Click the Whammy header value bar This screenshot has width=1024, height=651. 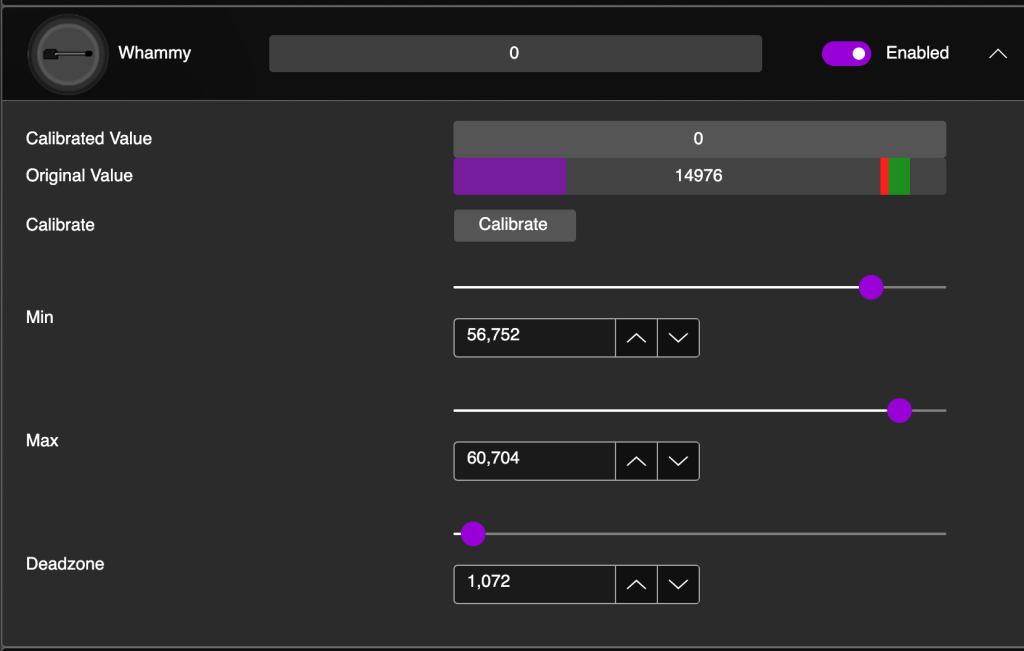tap(514, 54)
